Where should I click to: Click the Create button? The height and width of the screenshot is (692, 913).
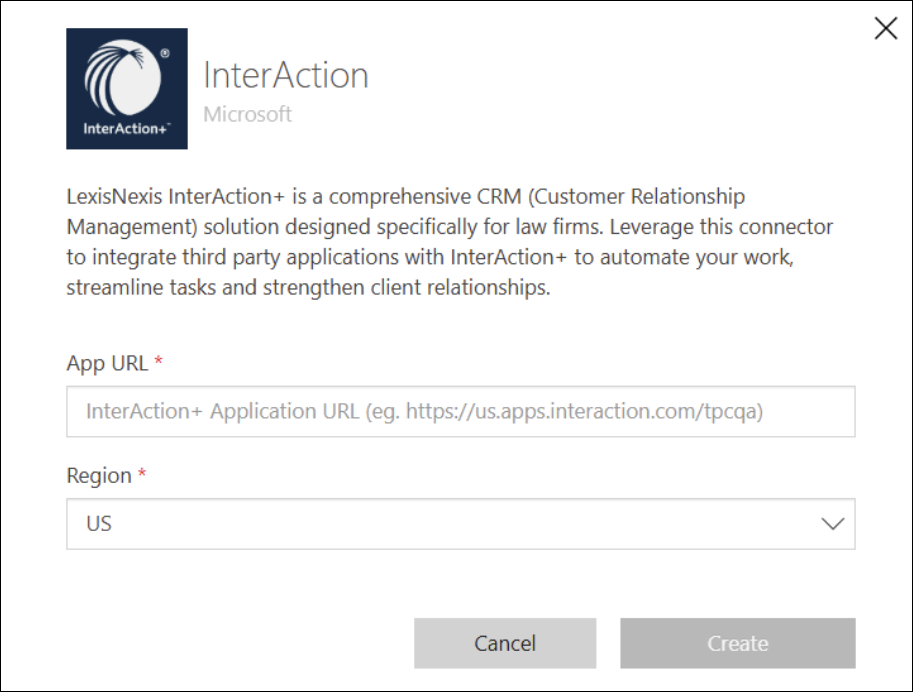(x=738, y=643)
